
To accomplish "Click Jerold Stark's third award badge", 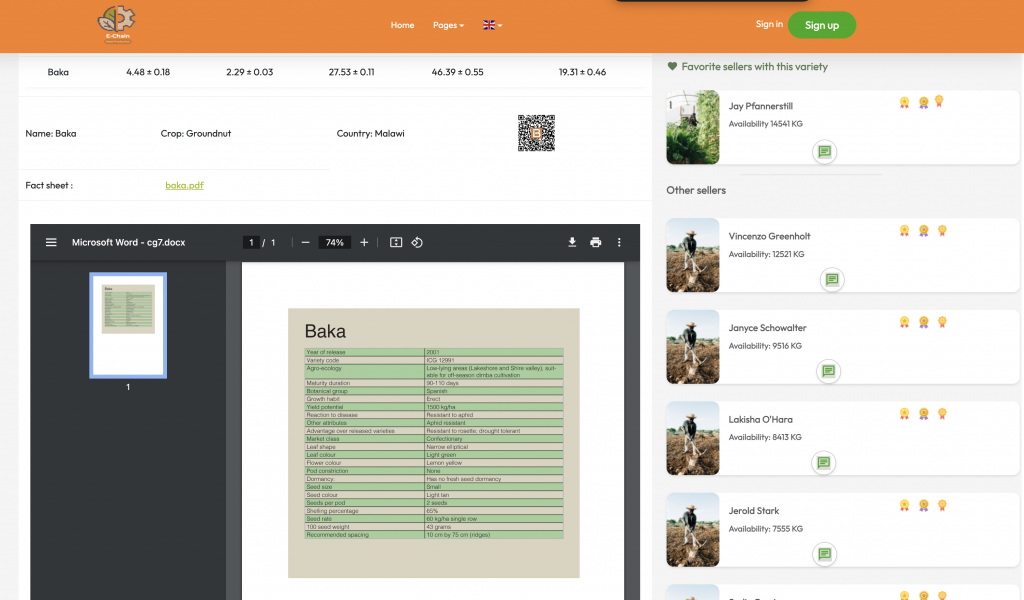I will pos(942,505).
